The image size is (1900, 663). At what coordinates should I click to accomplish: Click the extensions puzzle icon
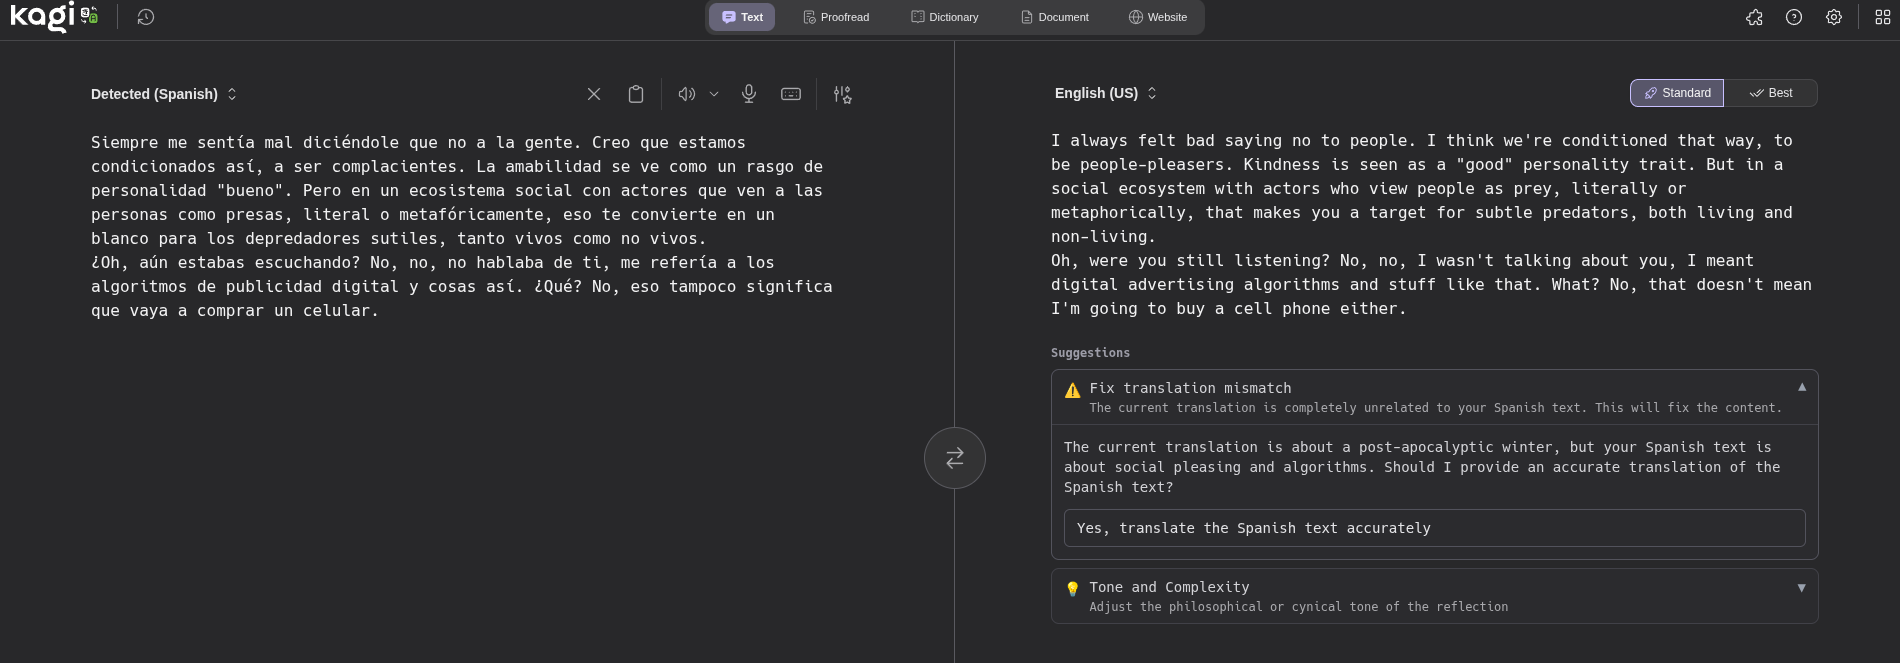(1754, 17)
